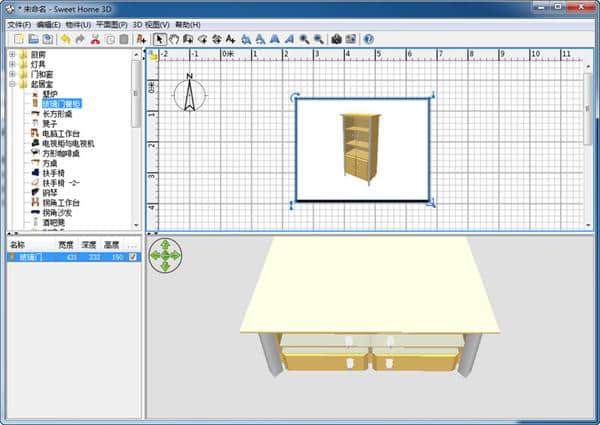
Task: Click the Cut scissors icon
Action: [95, 38]
